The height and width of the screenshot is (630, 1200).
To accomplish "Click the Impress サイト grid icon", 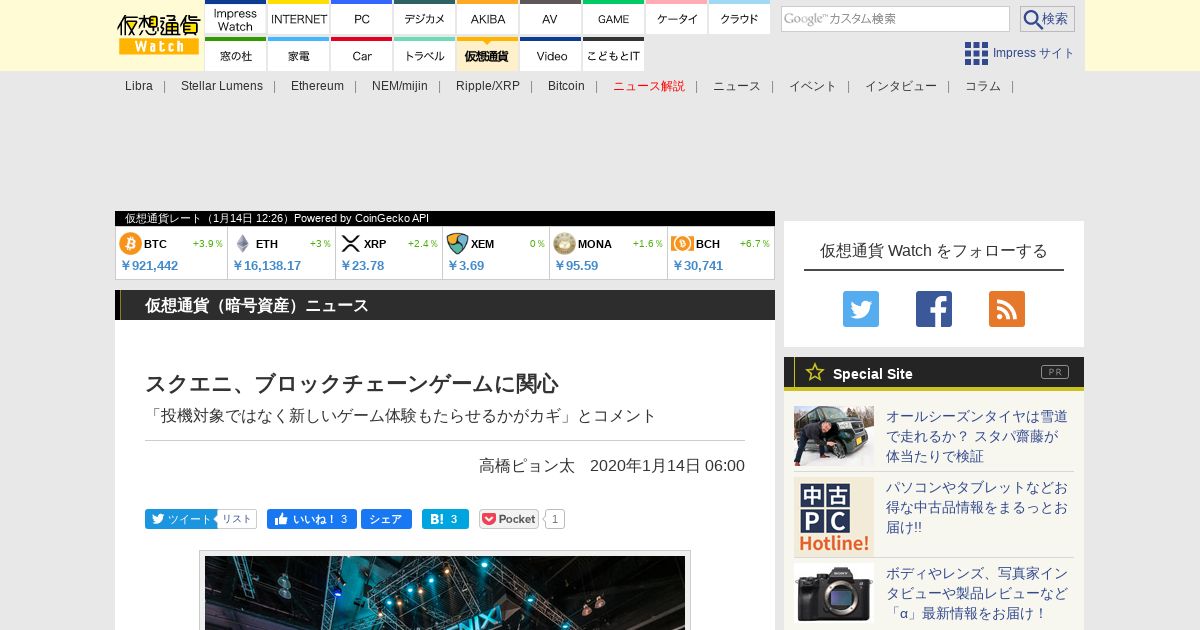I will (976, 53).
